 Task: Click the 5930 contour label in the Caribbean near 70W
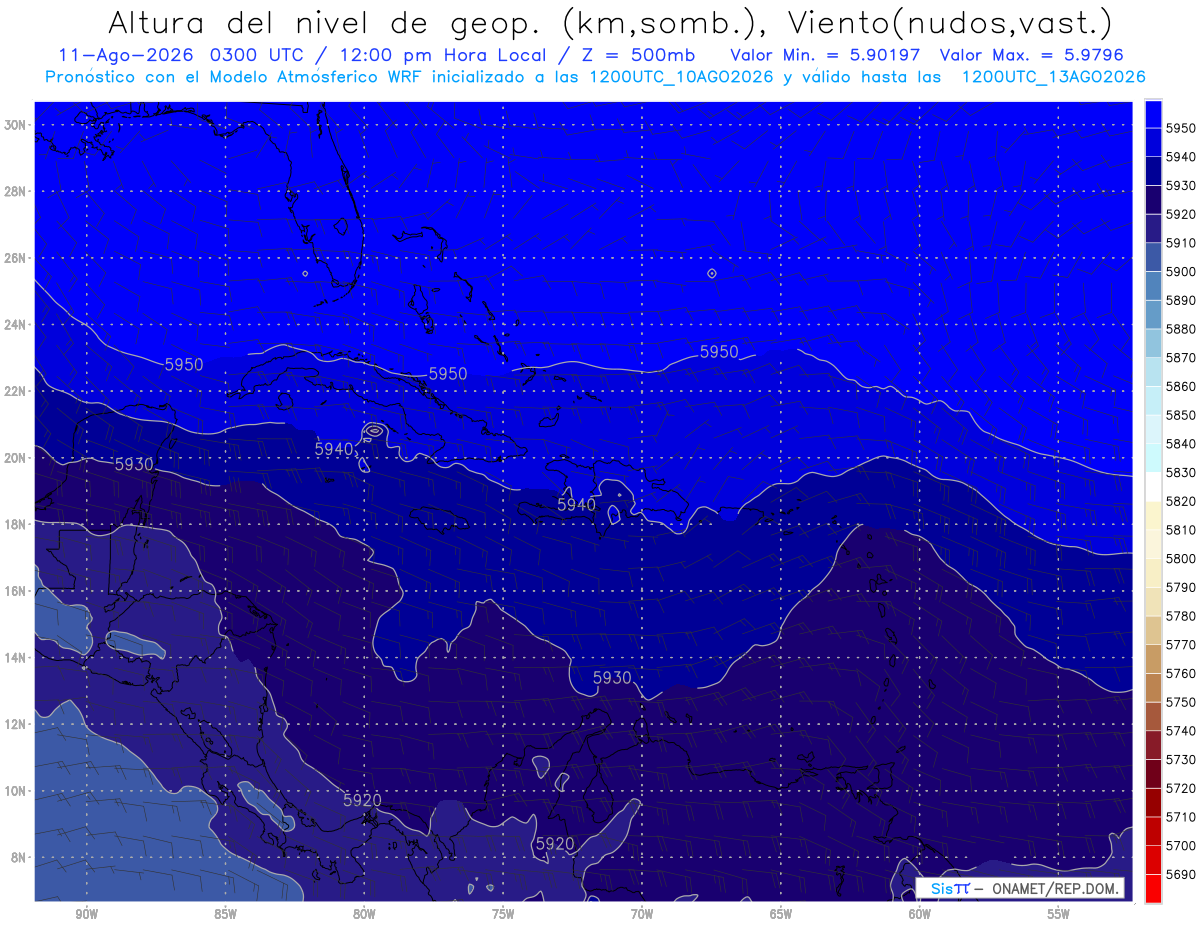click(x=612, y=678)
